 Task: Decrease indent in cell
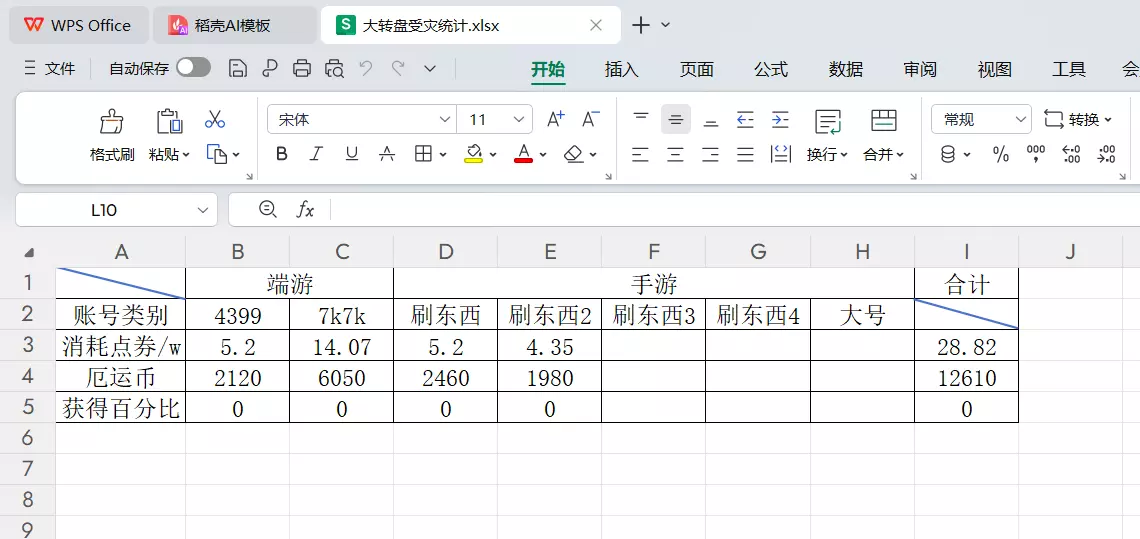click(745, 119)
